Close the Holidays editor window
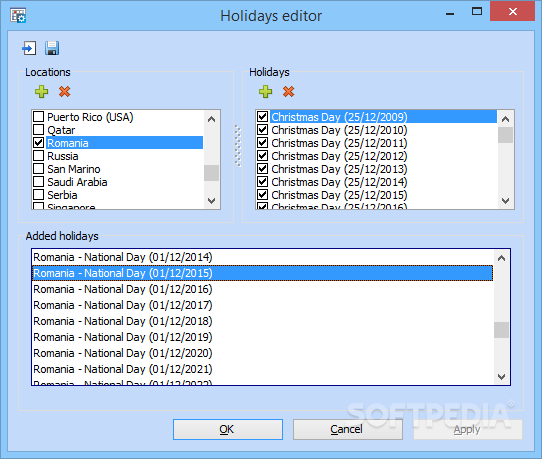 coord(513,11)
